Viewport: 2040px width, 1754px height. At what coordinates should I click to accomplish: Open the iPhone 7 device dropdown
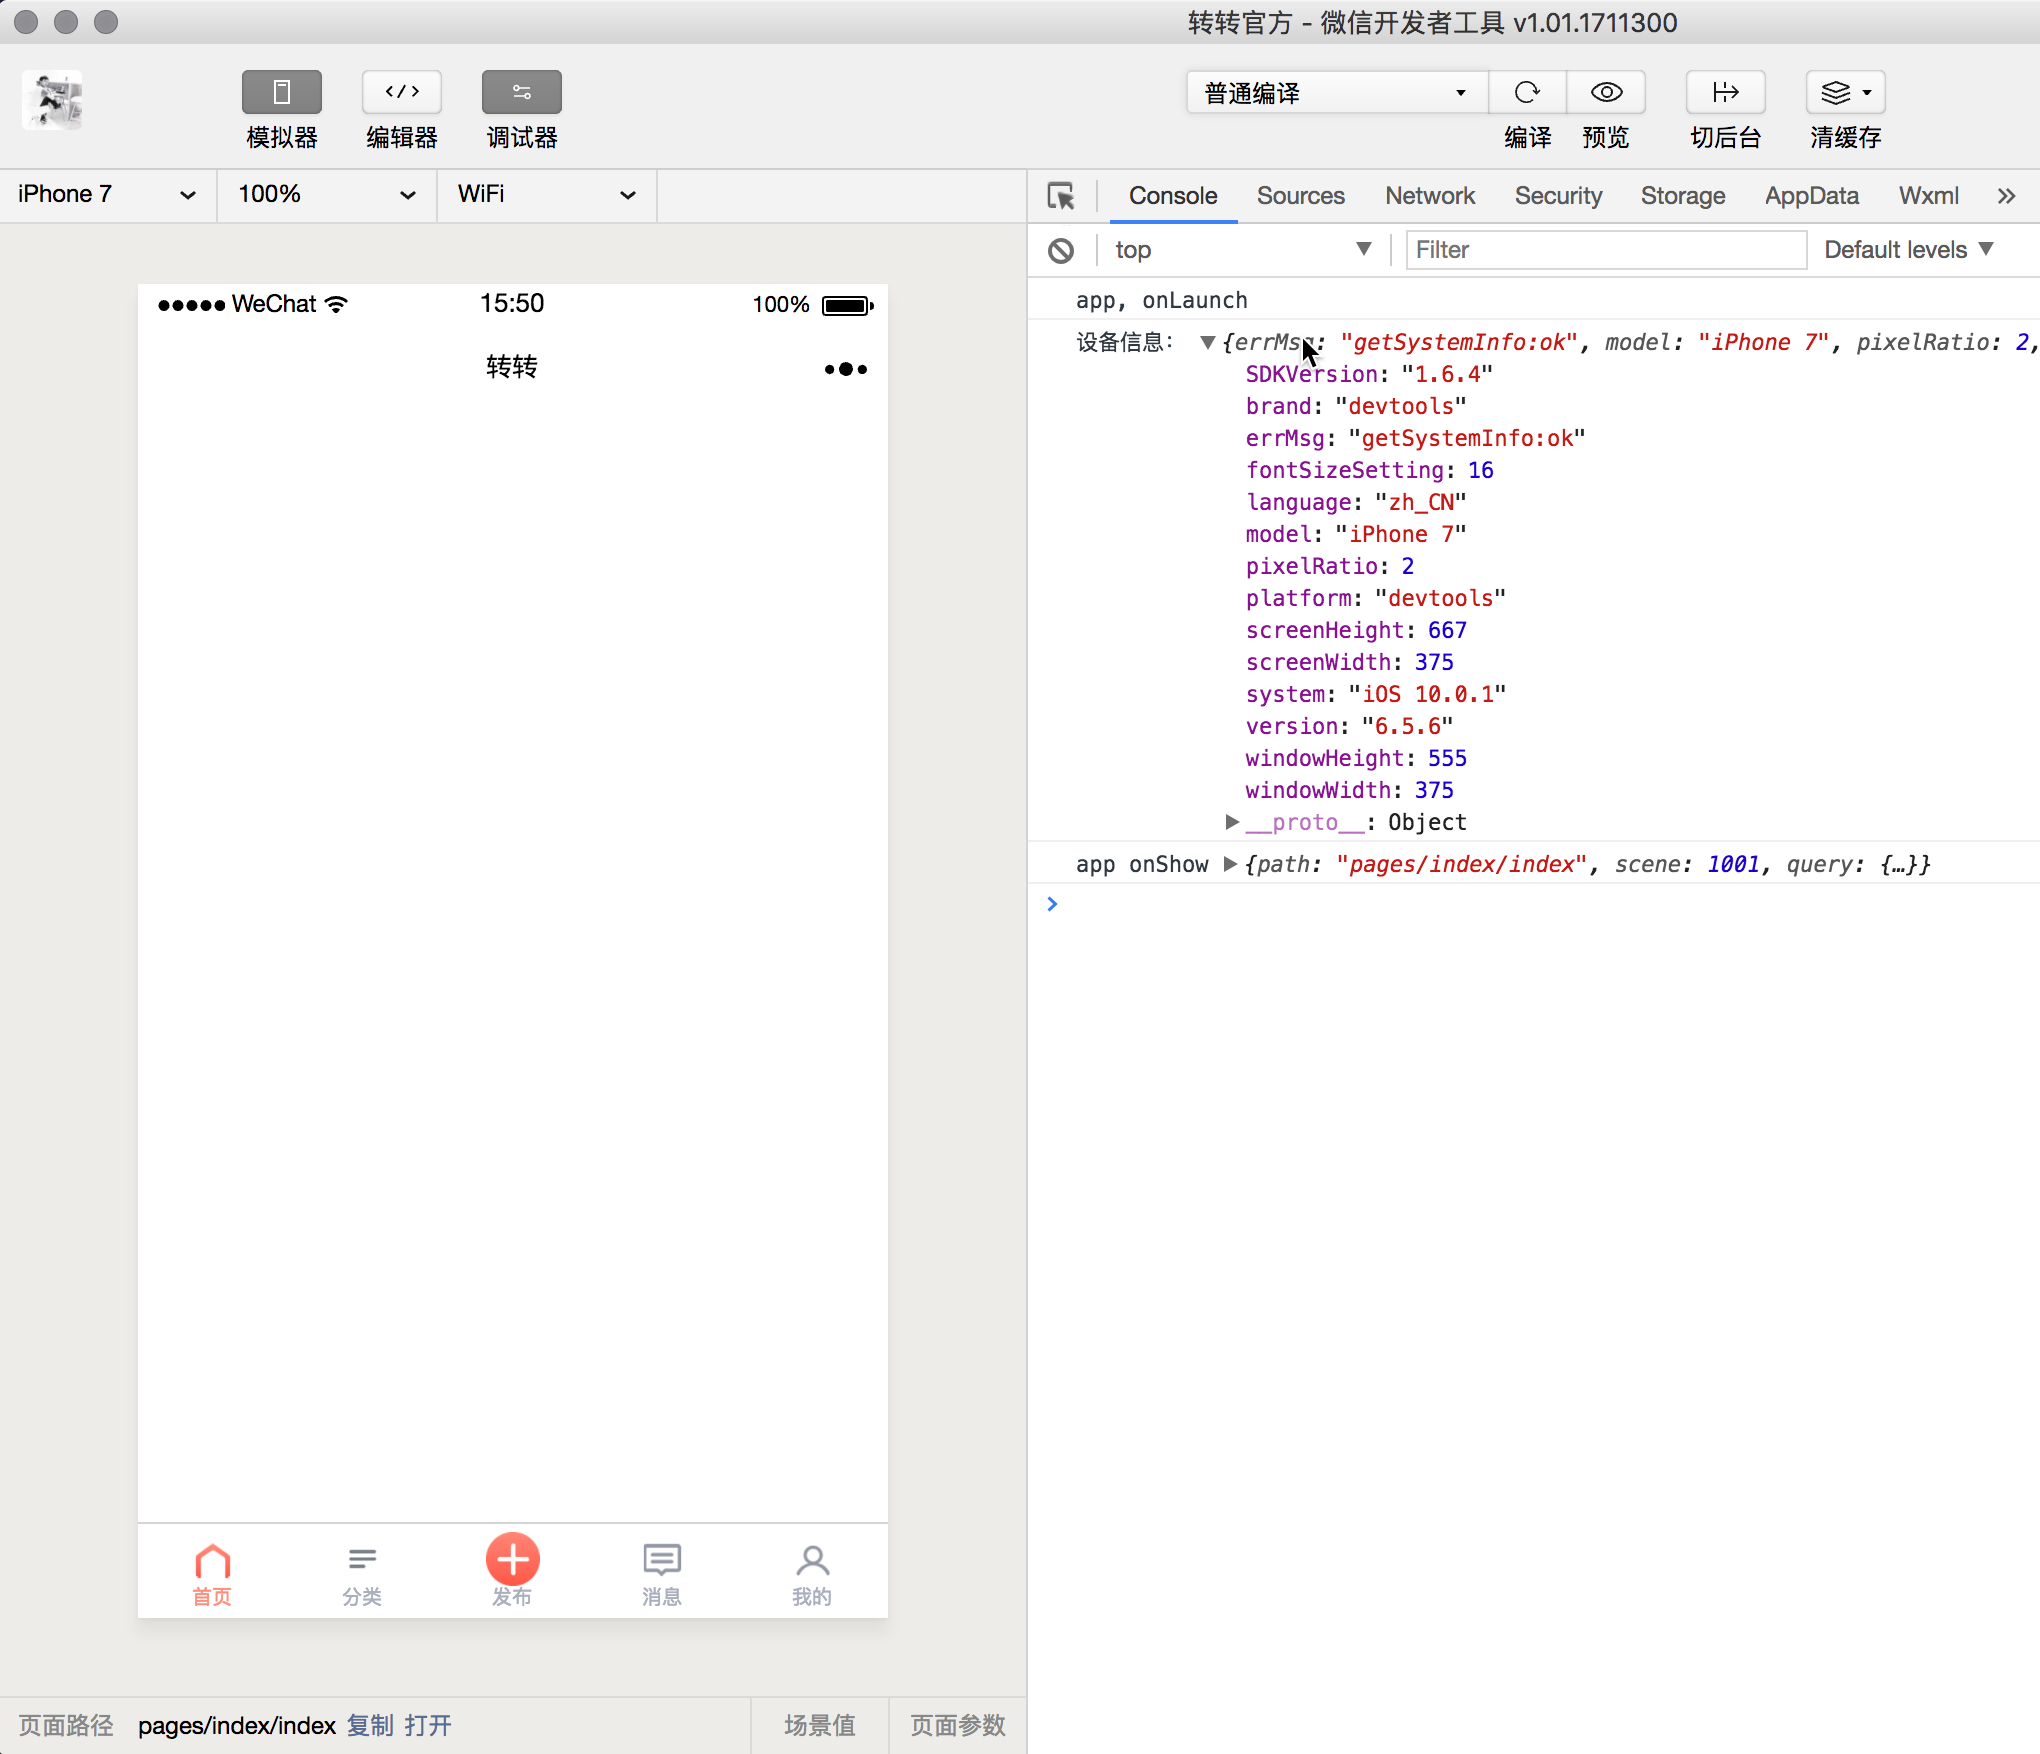point(107,194)
